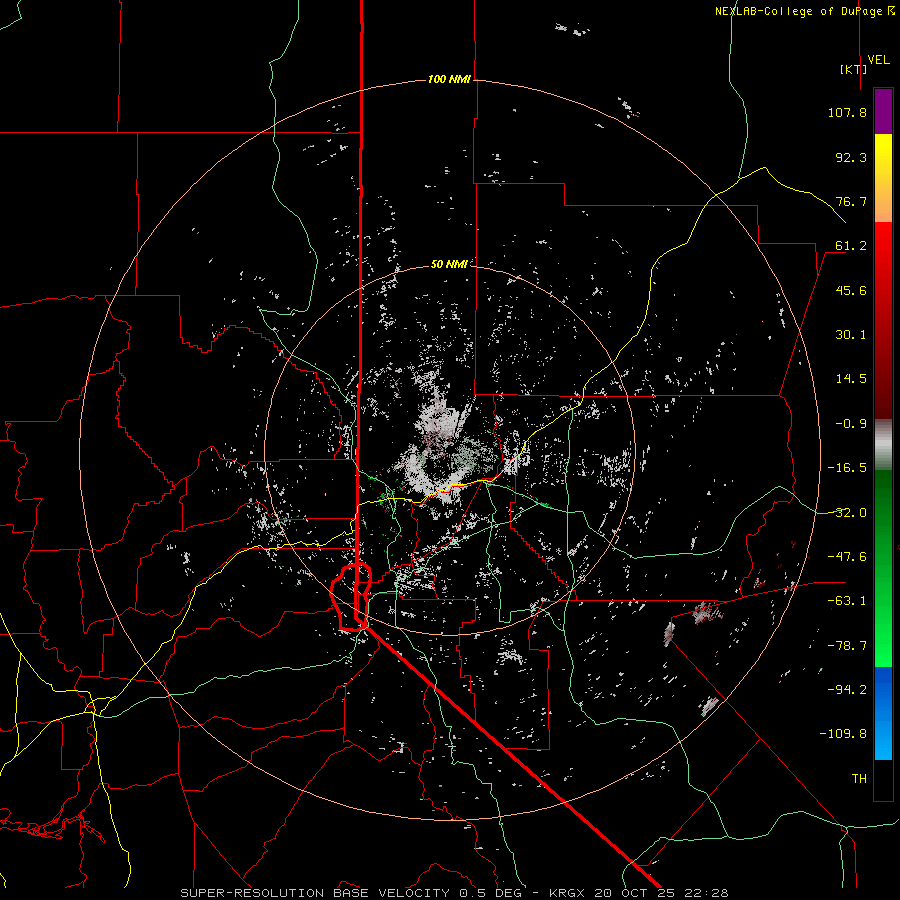Click the -109.8 legend value
Image resolution: width=900 pixels, height=900 pixels.
(843, 734)
